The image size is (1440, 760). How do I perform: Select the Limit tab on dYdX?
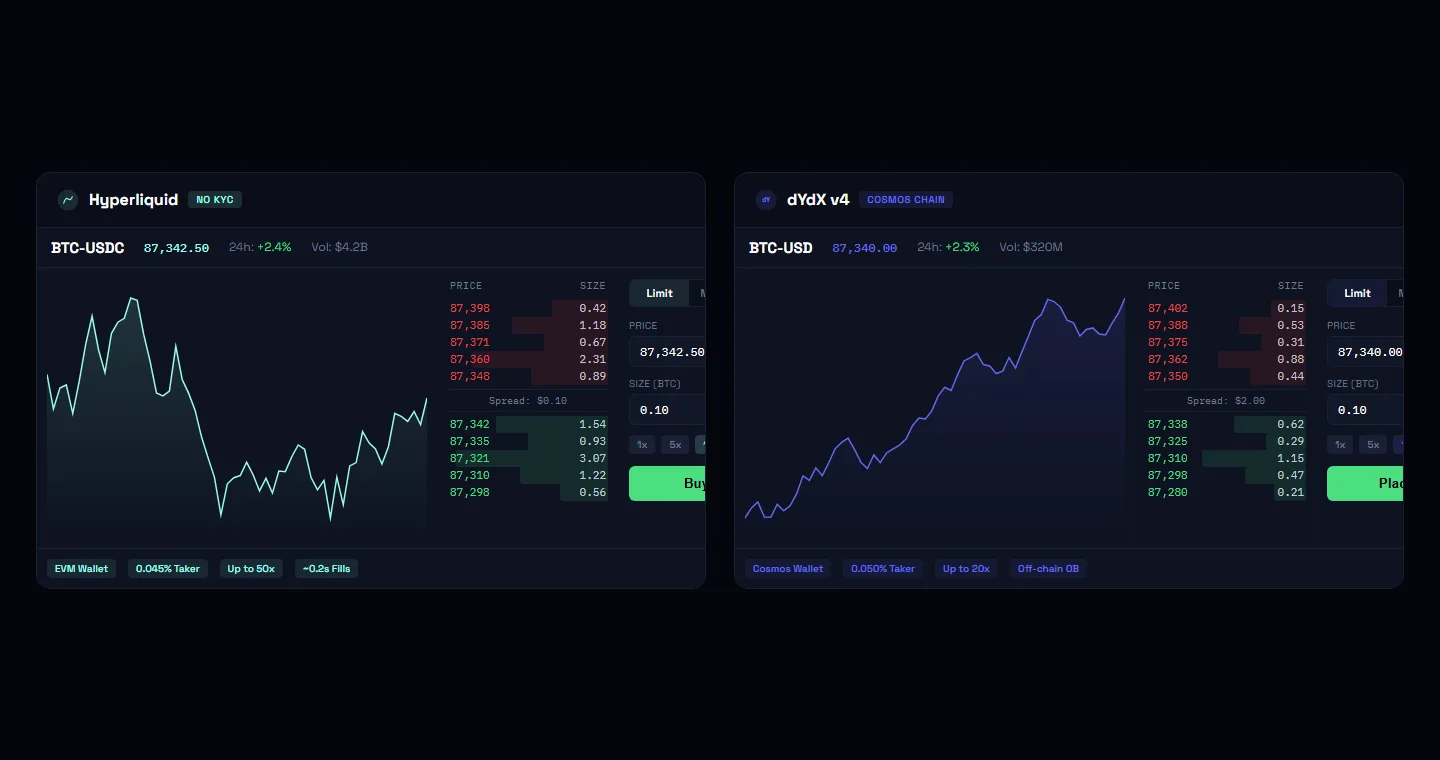(x=1356, y=292)
